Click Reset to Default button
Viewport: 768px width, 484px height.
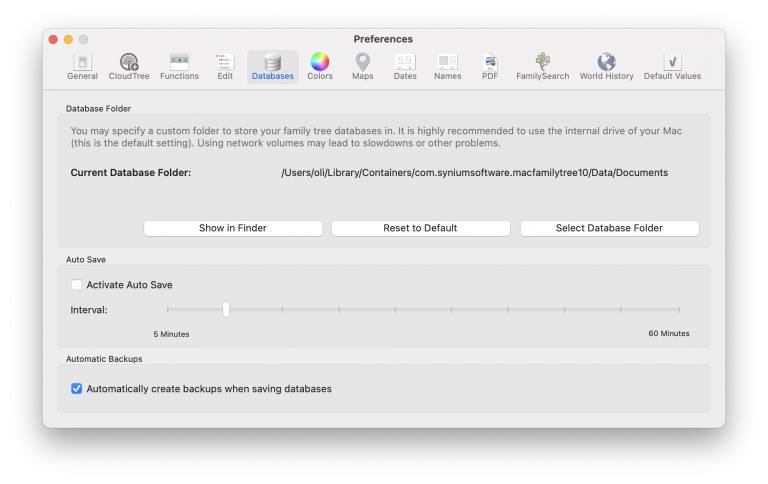[x=420, y=228]
